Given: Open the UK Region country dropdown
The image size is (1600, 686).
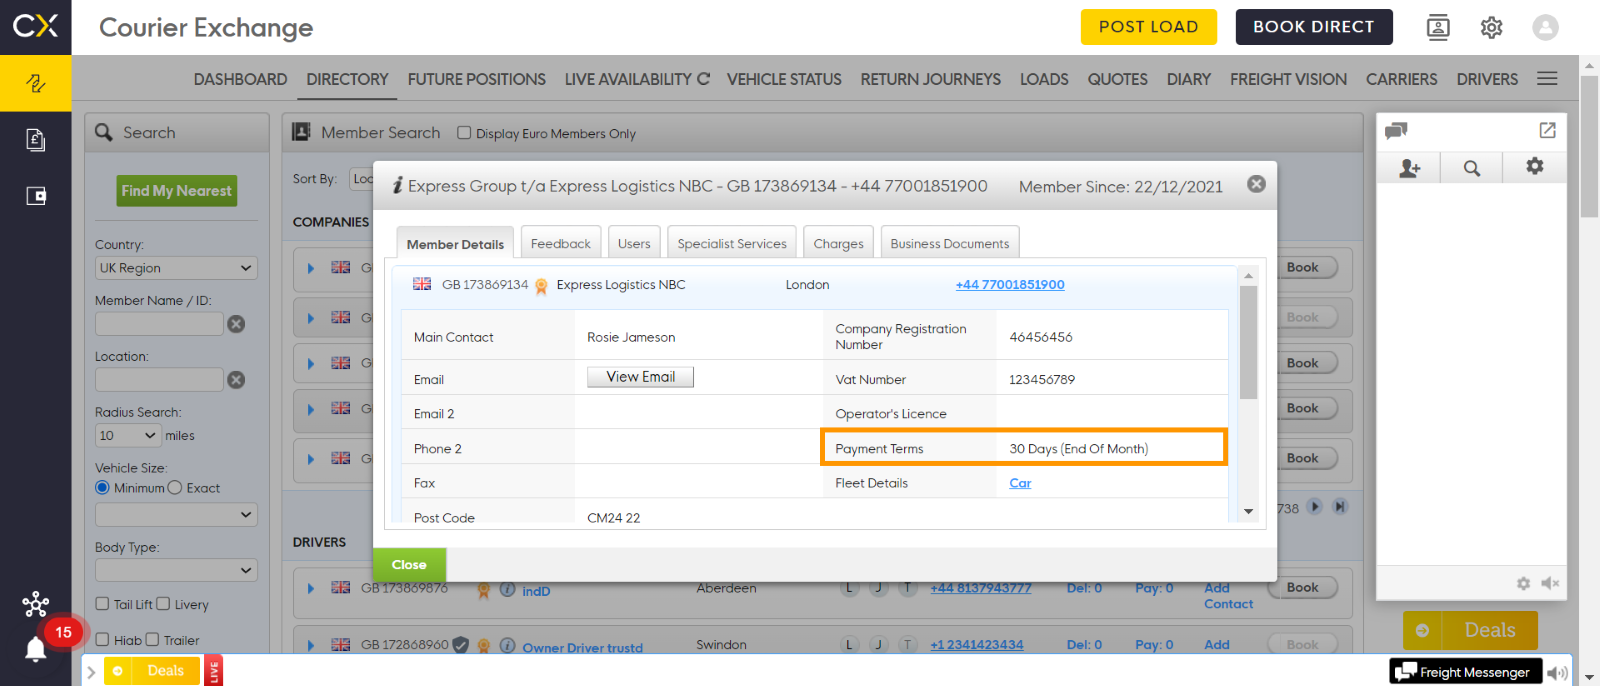Looking at the screenshot, I should 176,268.
